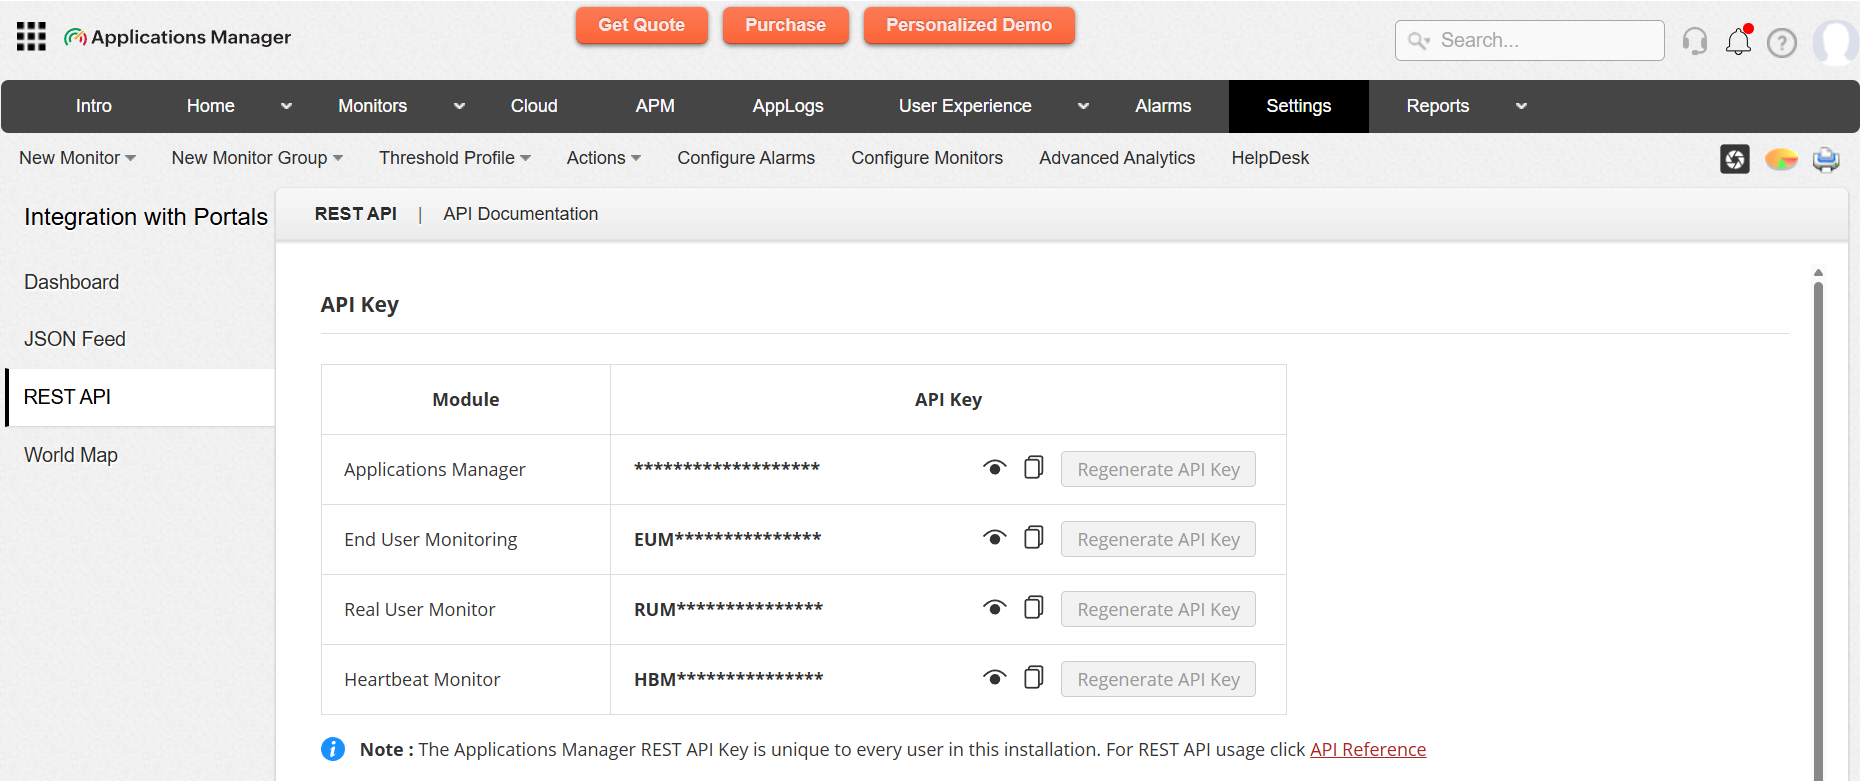Click the blue info note icon
The height and width of the screenshot is (781, 1860).
(333, 749)
